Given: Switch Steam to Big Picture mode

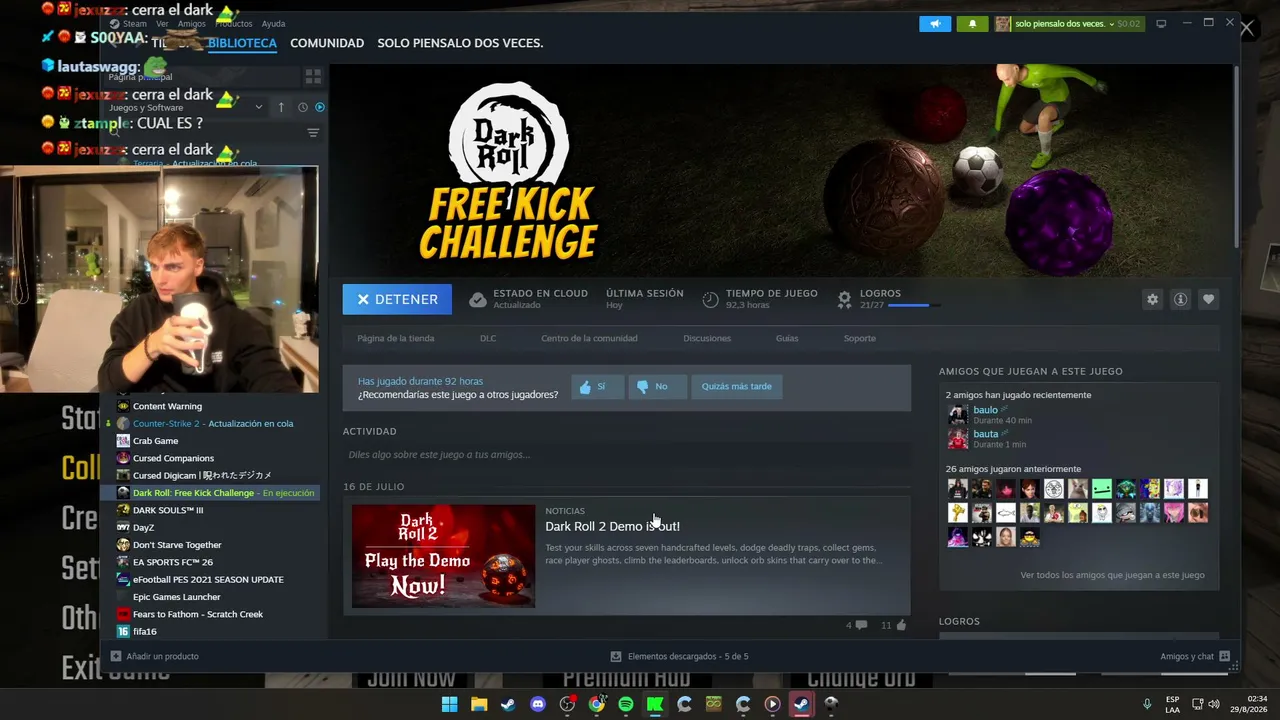Looking at the screenshot, I should (x=1161, y=24).
